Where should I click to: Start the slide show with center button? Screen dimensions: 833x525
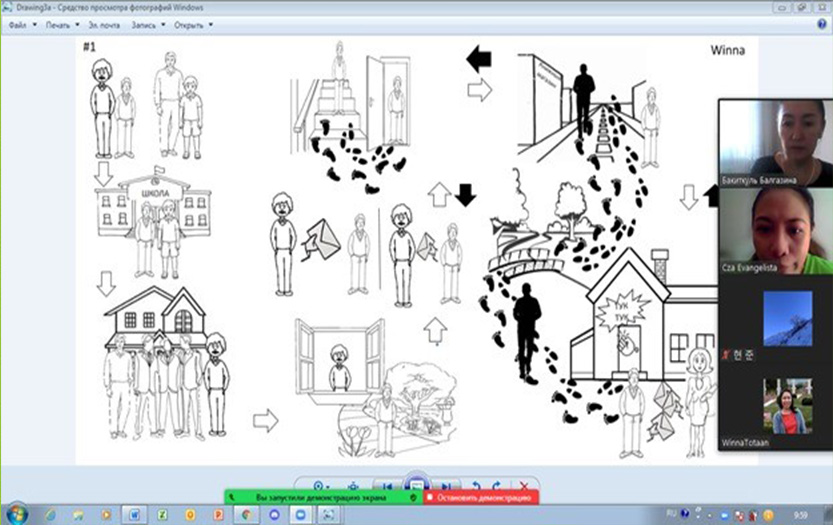click(x=417, y=485)
